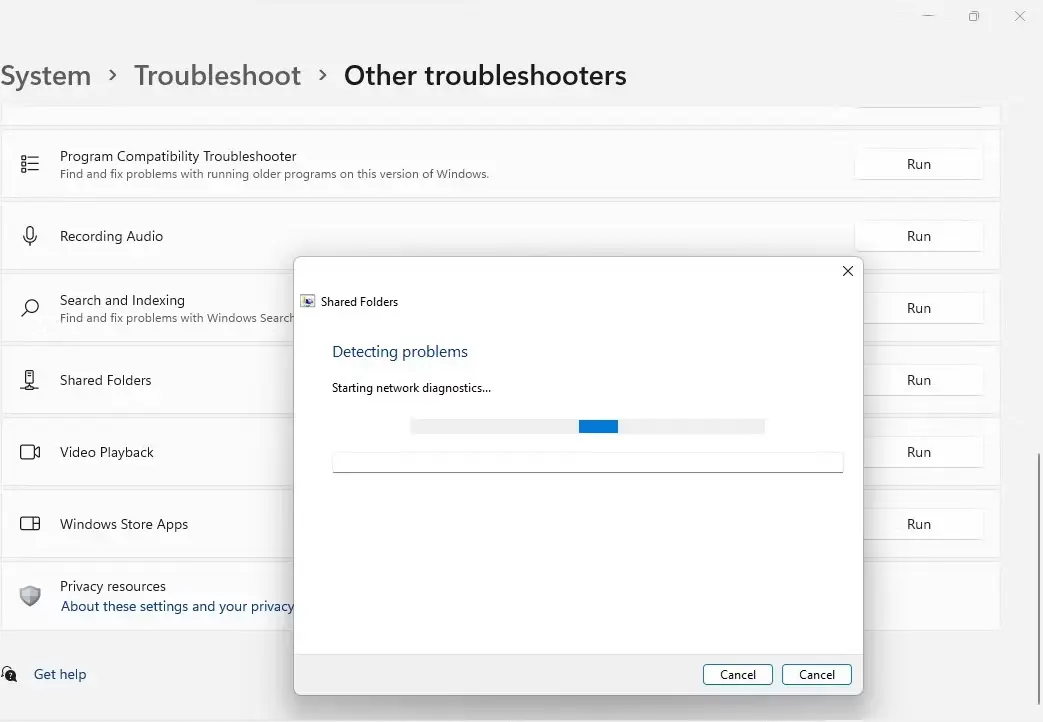Click the Detecting problems heading
This screenshot has width=1043, height=722.
click(400, 351)
